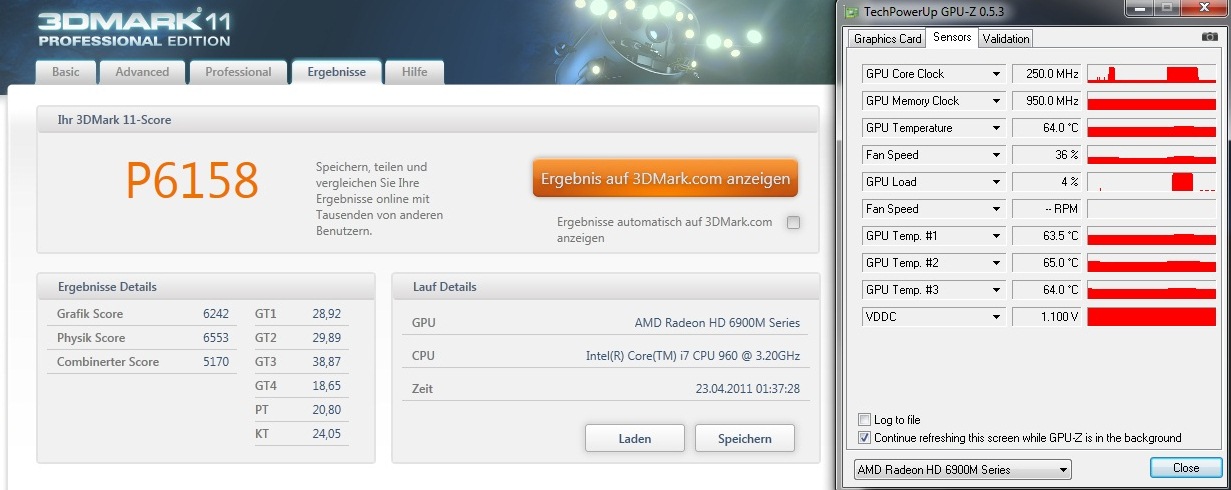Click the Grafik Score value 6242

[x=216, y=314]
